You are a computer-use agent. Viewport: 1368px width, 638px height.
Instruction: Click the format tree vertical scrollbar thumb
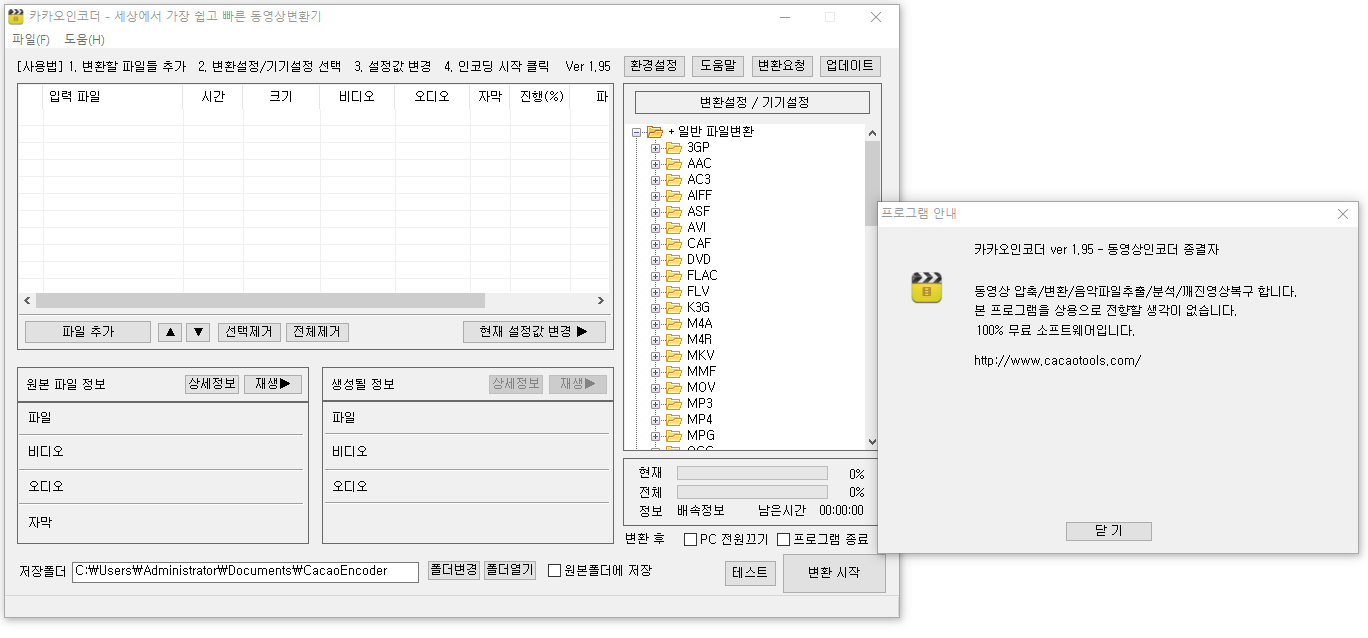(872, 183)
